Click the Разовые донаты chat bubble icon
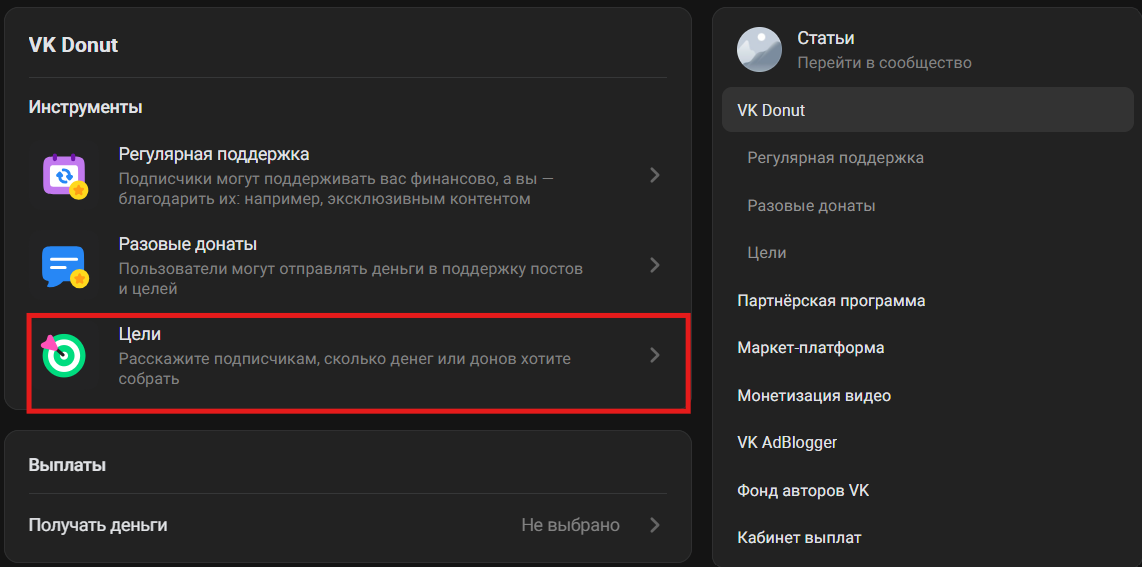Image resolution: width=1142 pixels, height=567 pixels. [64, 265]
